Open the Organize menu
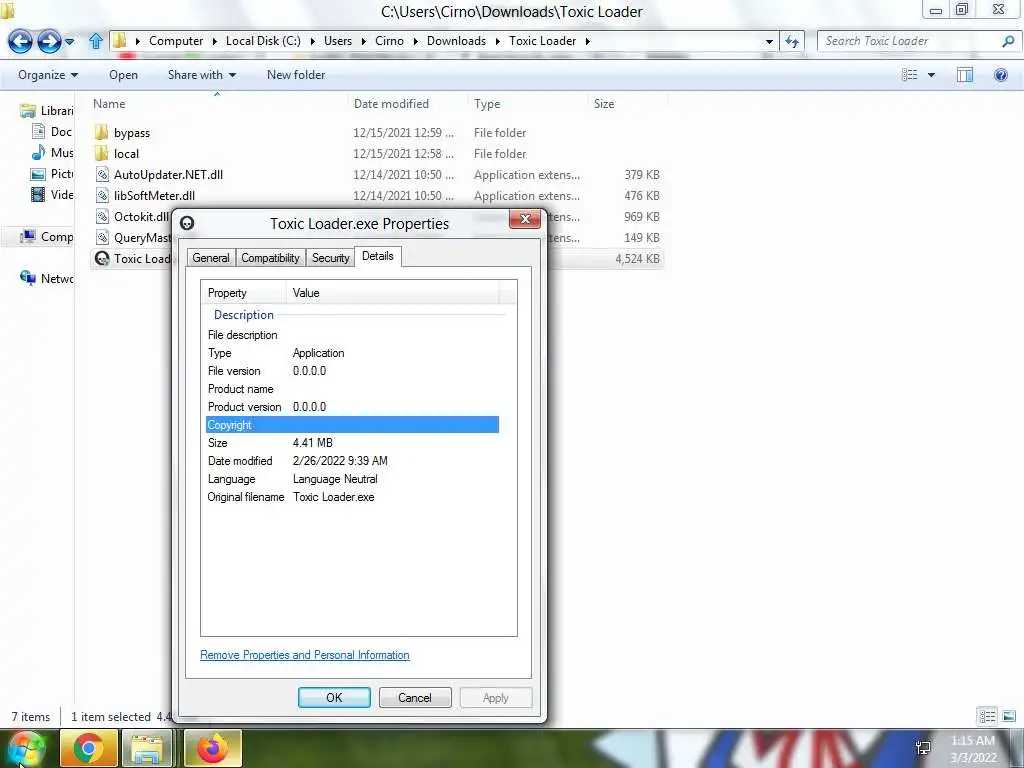This screenshot has width=1024, height=768. pyautogui.click(x=48, y=75)
